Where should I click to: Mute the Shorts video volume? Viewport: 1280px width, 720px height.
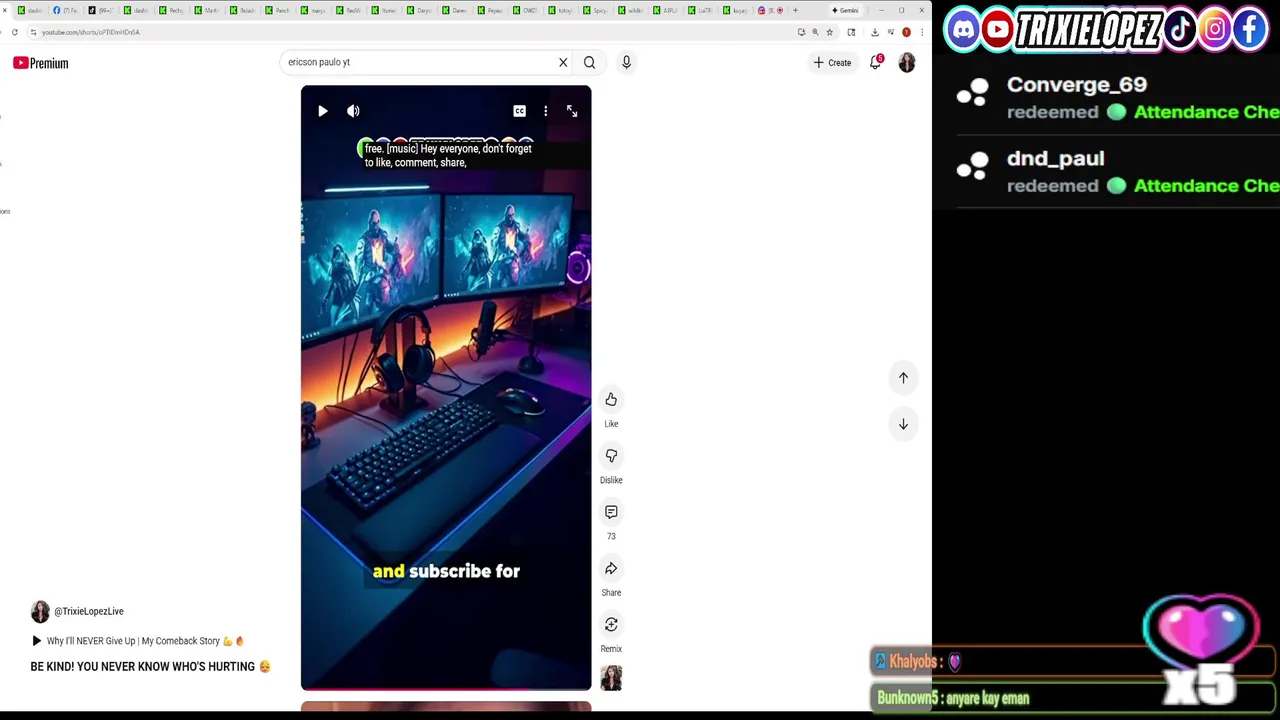(353, 111)
